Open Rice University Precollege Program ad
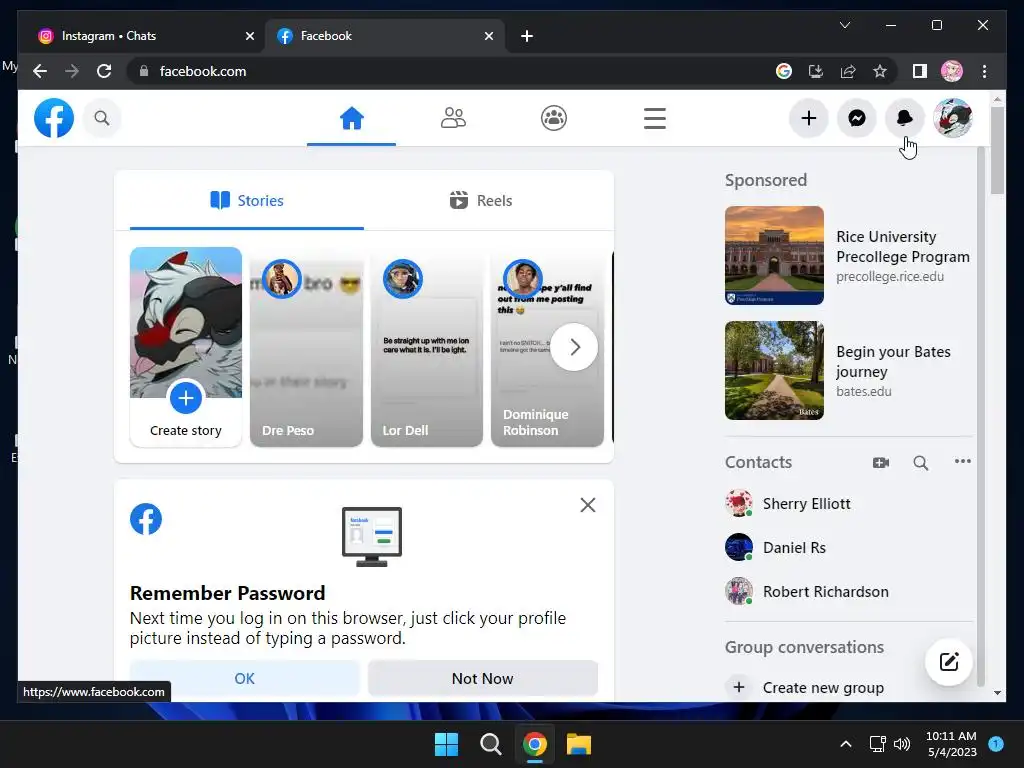Image resolution: width=1024 pixels, height=768 pixels. point(848,255)
